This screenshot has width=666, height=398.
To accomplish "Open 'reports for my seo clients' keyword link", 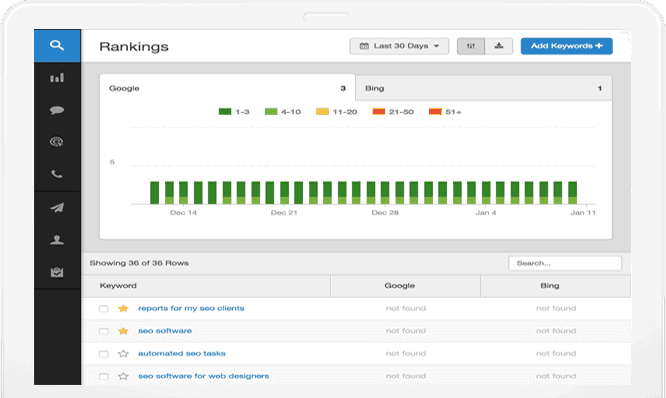I will [x=191, y=308].
